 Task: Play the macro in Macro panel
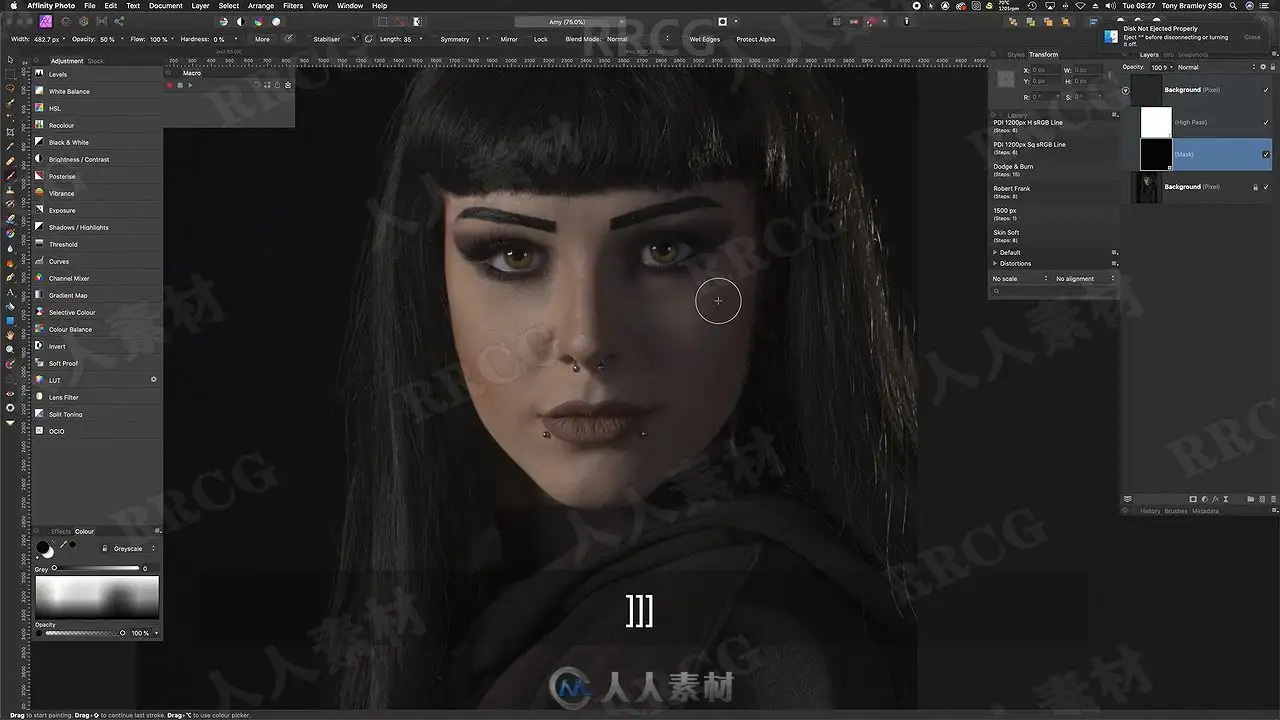click(190, 85)
